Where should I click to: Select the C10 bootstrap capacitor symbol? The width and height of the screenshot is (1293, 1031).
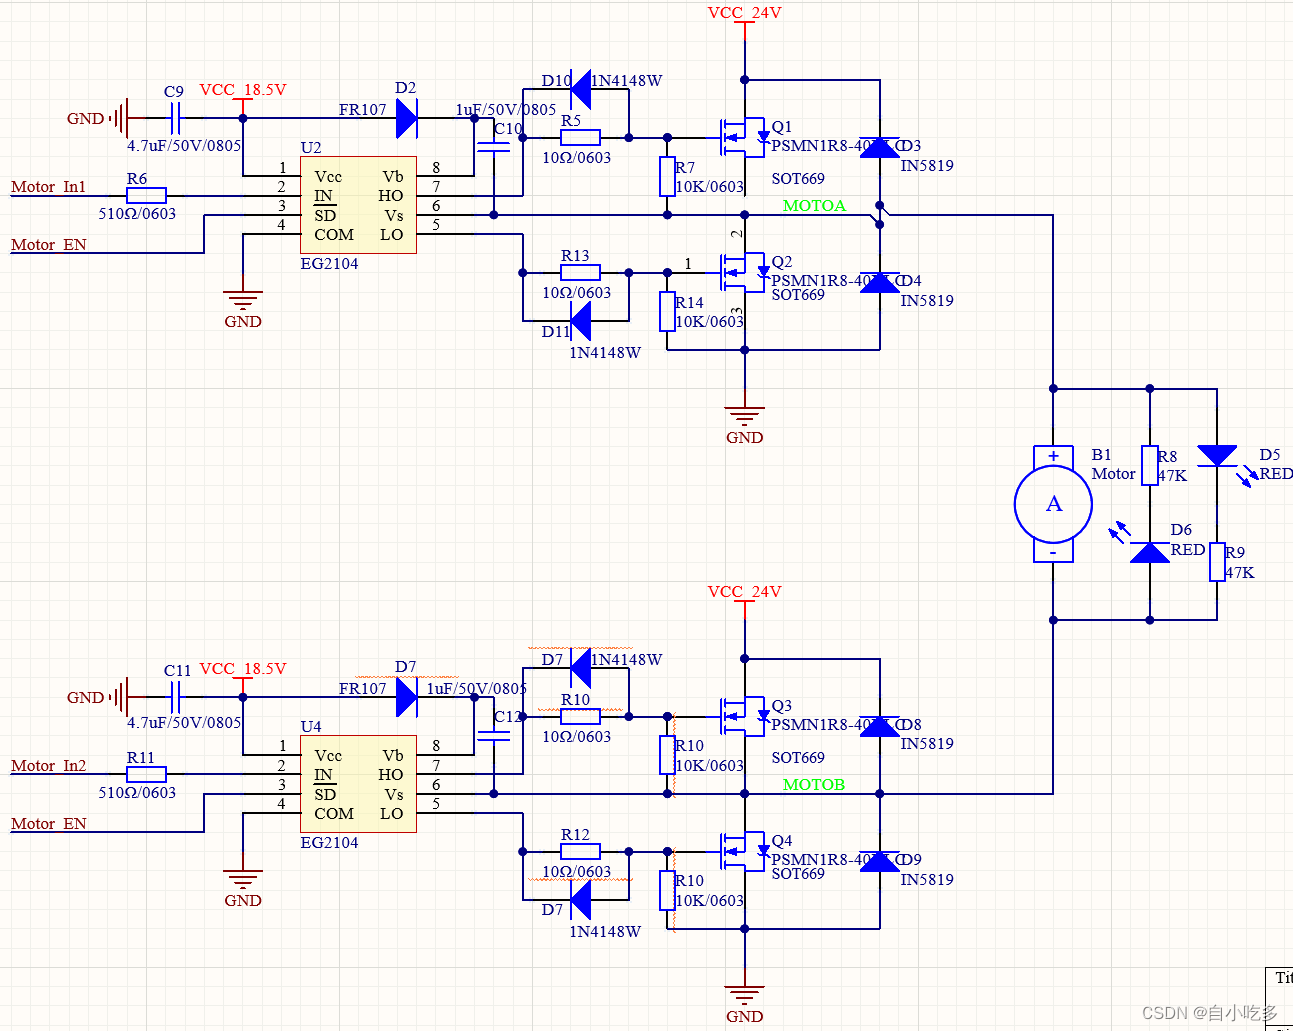click(494, 147)
